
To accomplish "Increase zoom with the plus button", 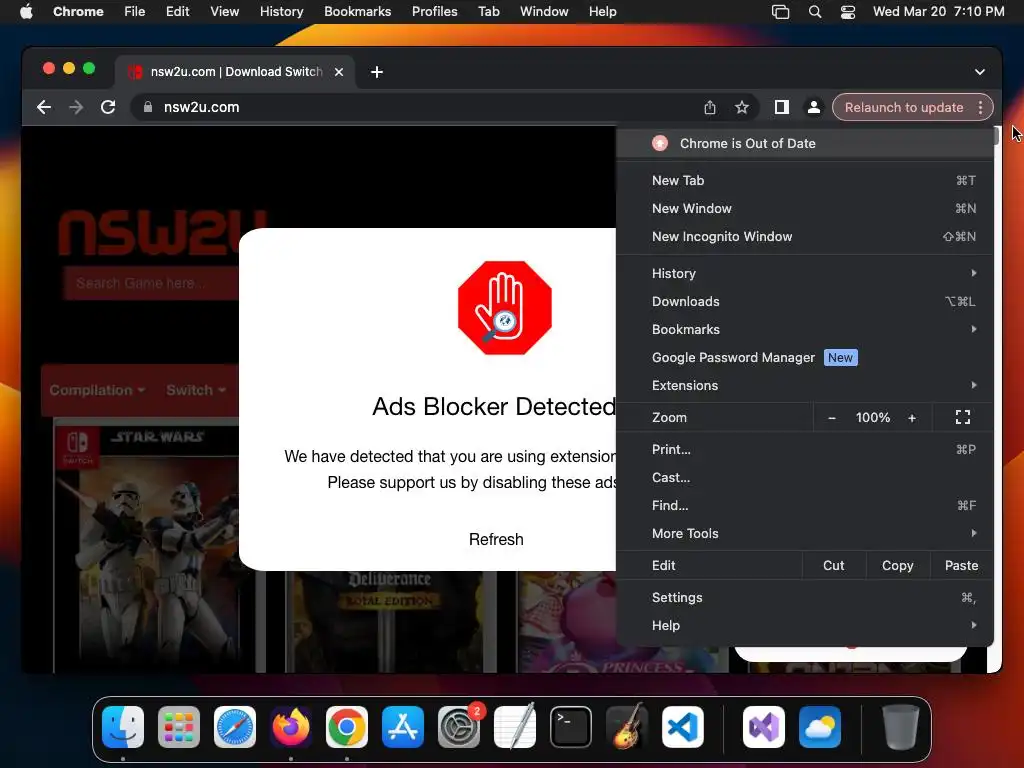I will tap(912, 418).
